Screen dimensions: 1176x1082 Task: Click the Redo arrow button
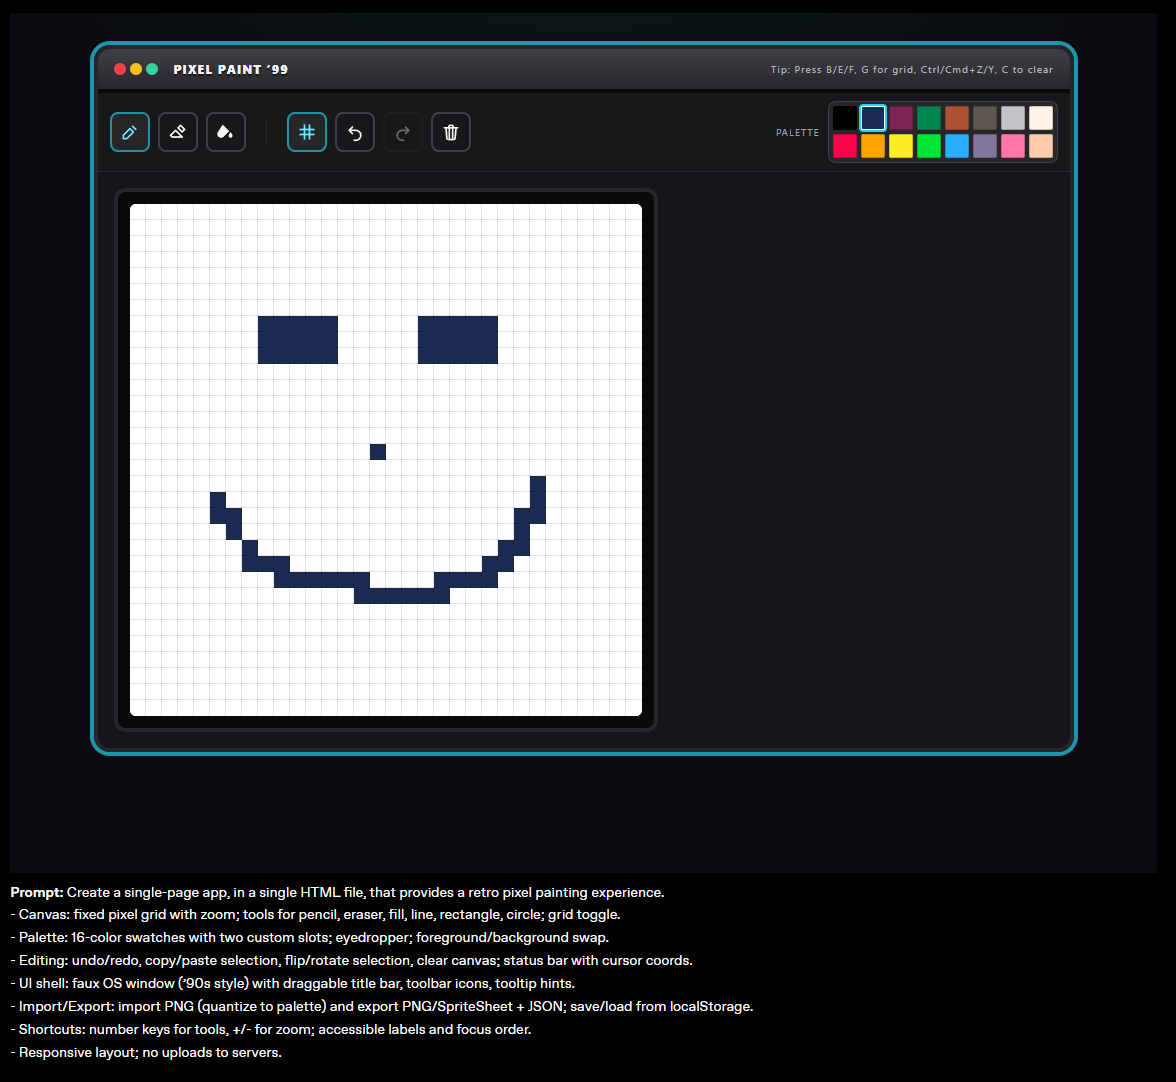coord(403,132)
